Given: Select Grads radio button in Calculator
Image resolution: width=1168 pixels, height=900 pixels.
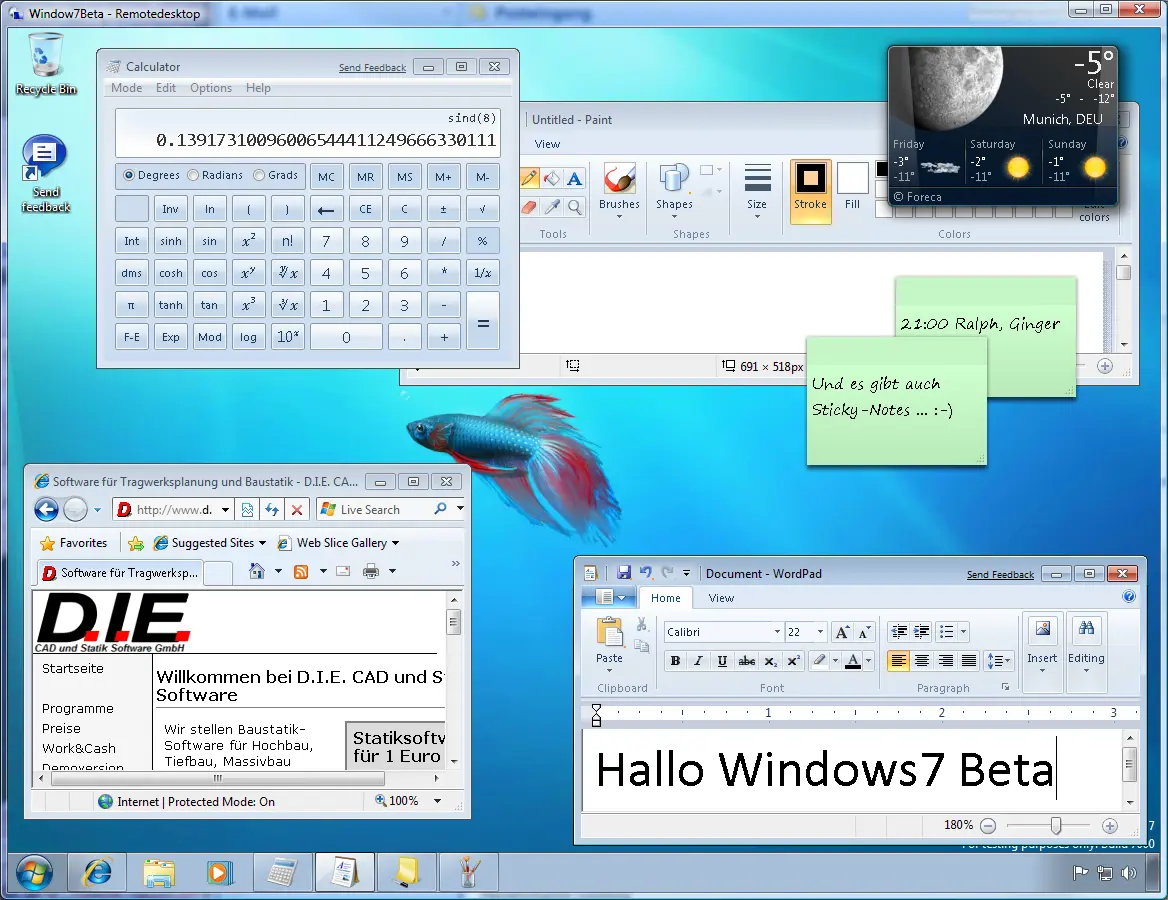Looking at the screenshot, I should click(x=276, y=175).
